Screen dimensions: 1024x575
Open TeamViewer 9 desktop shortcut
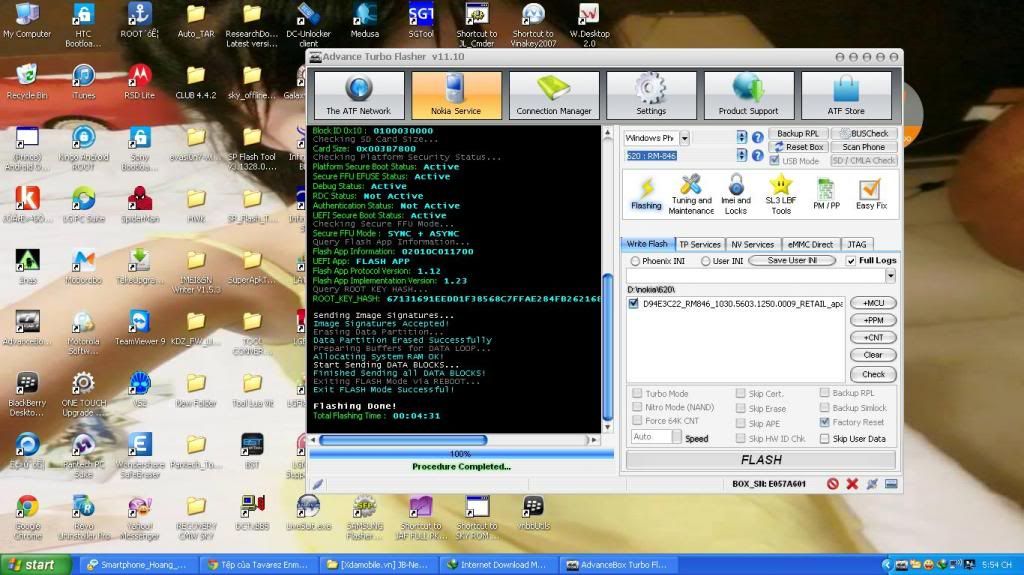click(140, 328)
